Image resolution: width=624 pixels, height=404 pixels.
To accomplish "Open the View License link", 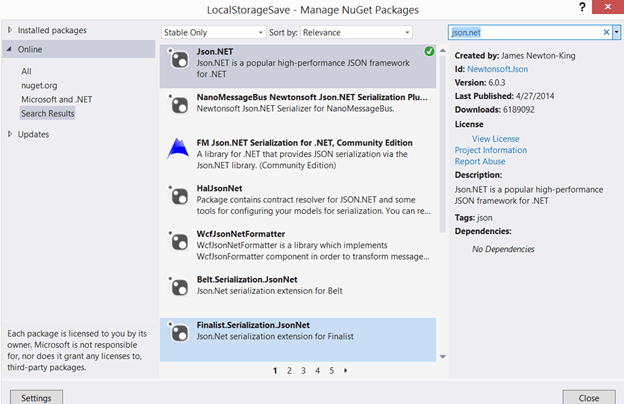I will click(x=495, y=138).
